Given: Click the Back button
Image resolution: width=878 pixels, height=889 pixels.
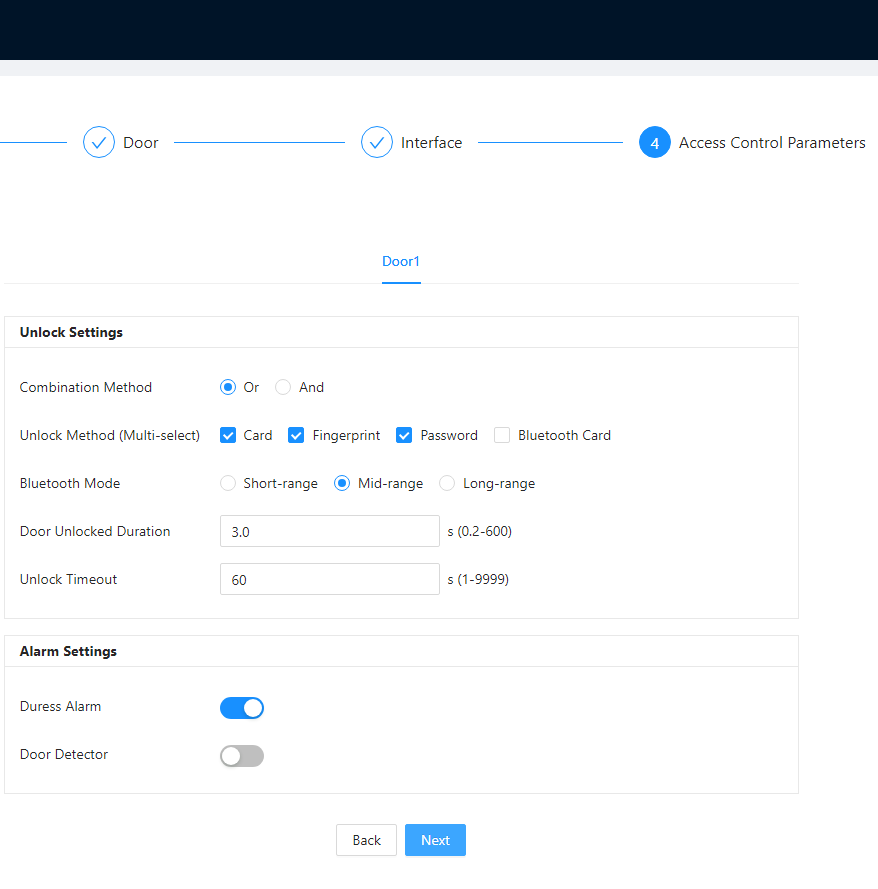Looking at the screenshot, I should tap(366, 840).
